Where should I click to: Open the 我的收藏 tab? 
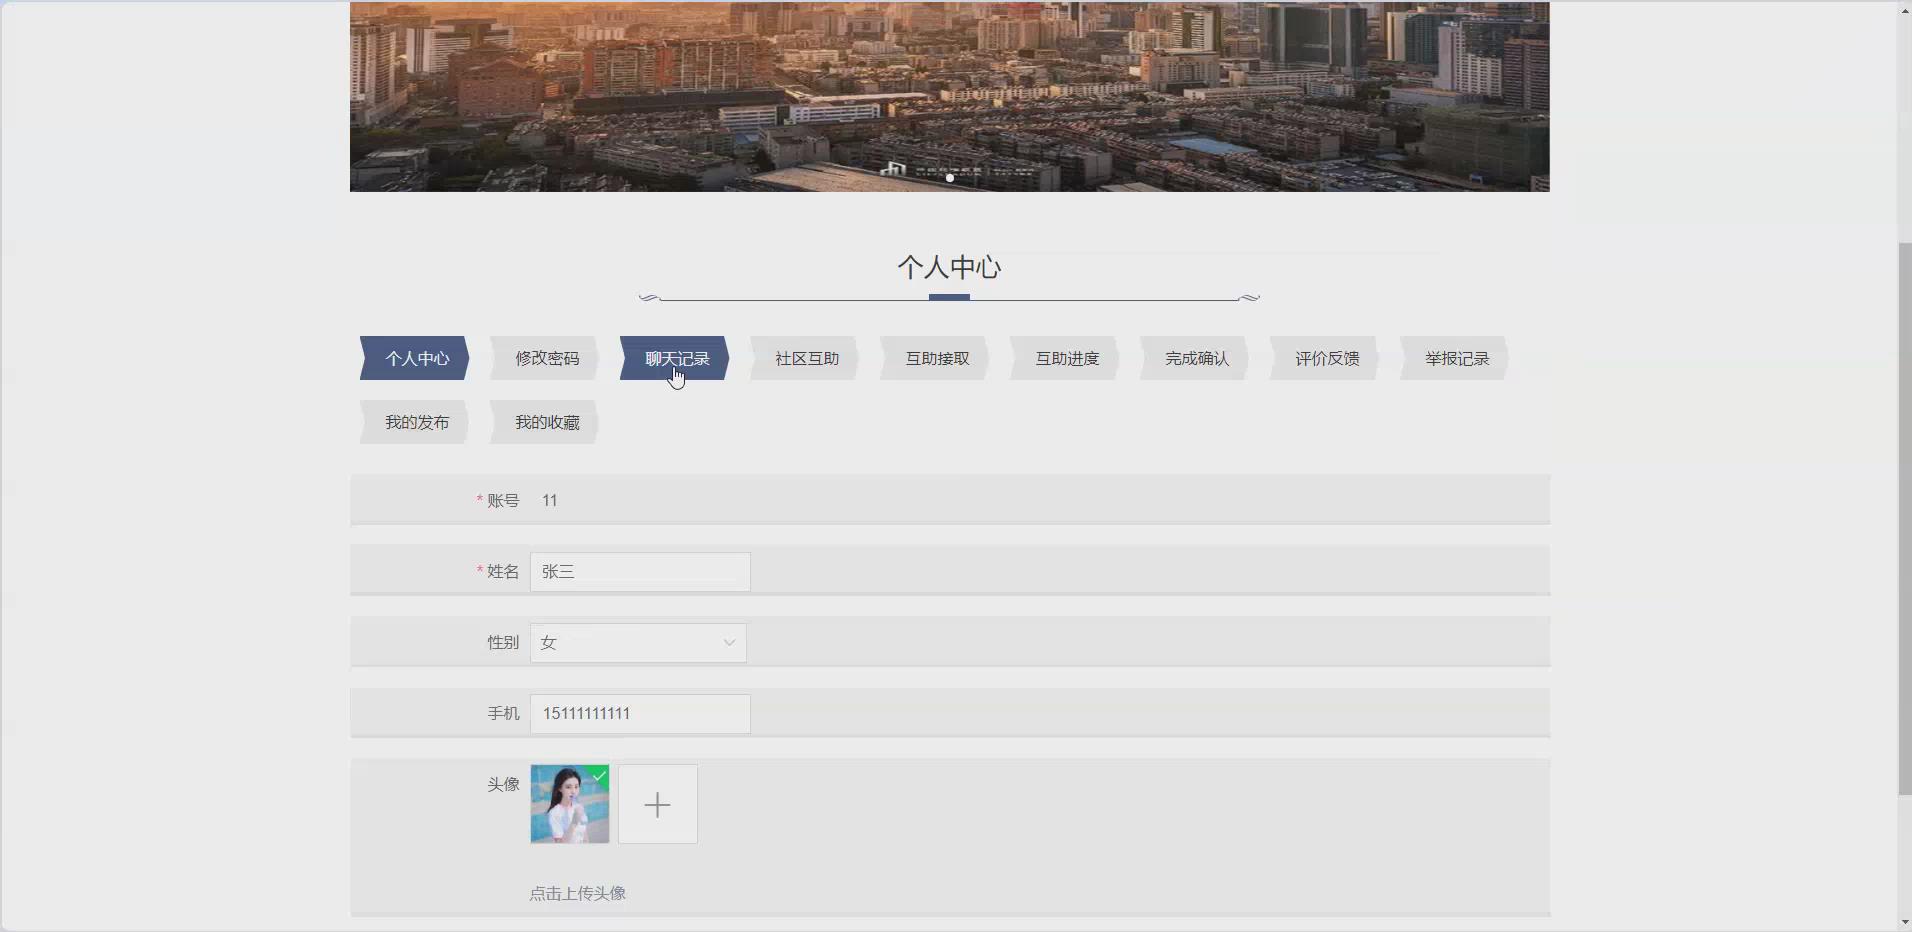(x=546, y=422)
